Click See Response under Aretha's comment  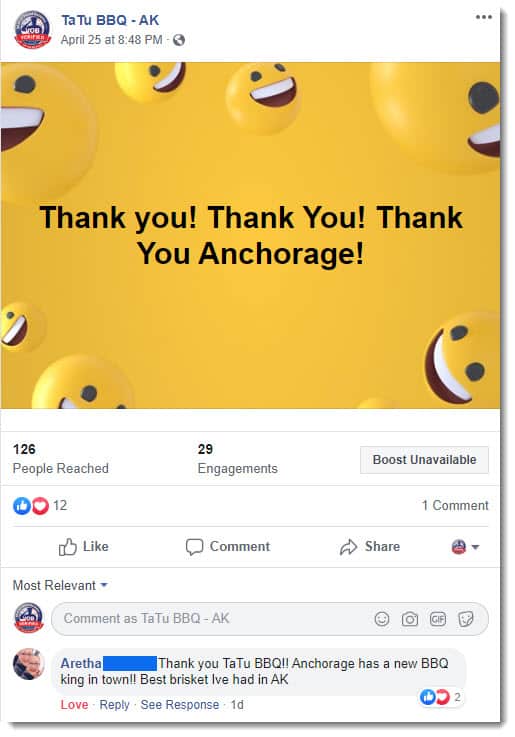[179, 705]
